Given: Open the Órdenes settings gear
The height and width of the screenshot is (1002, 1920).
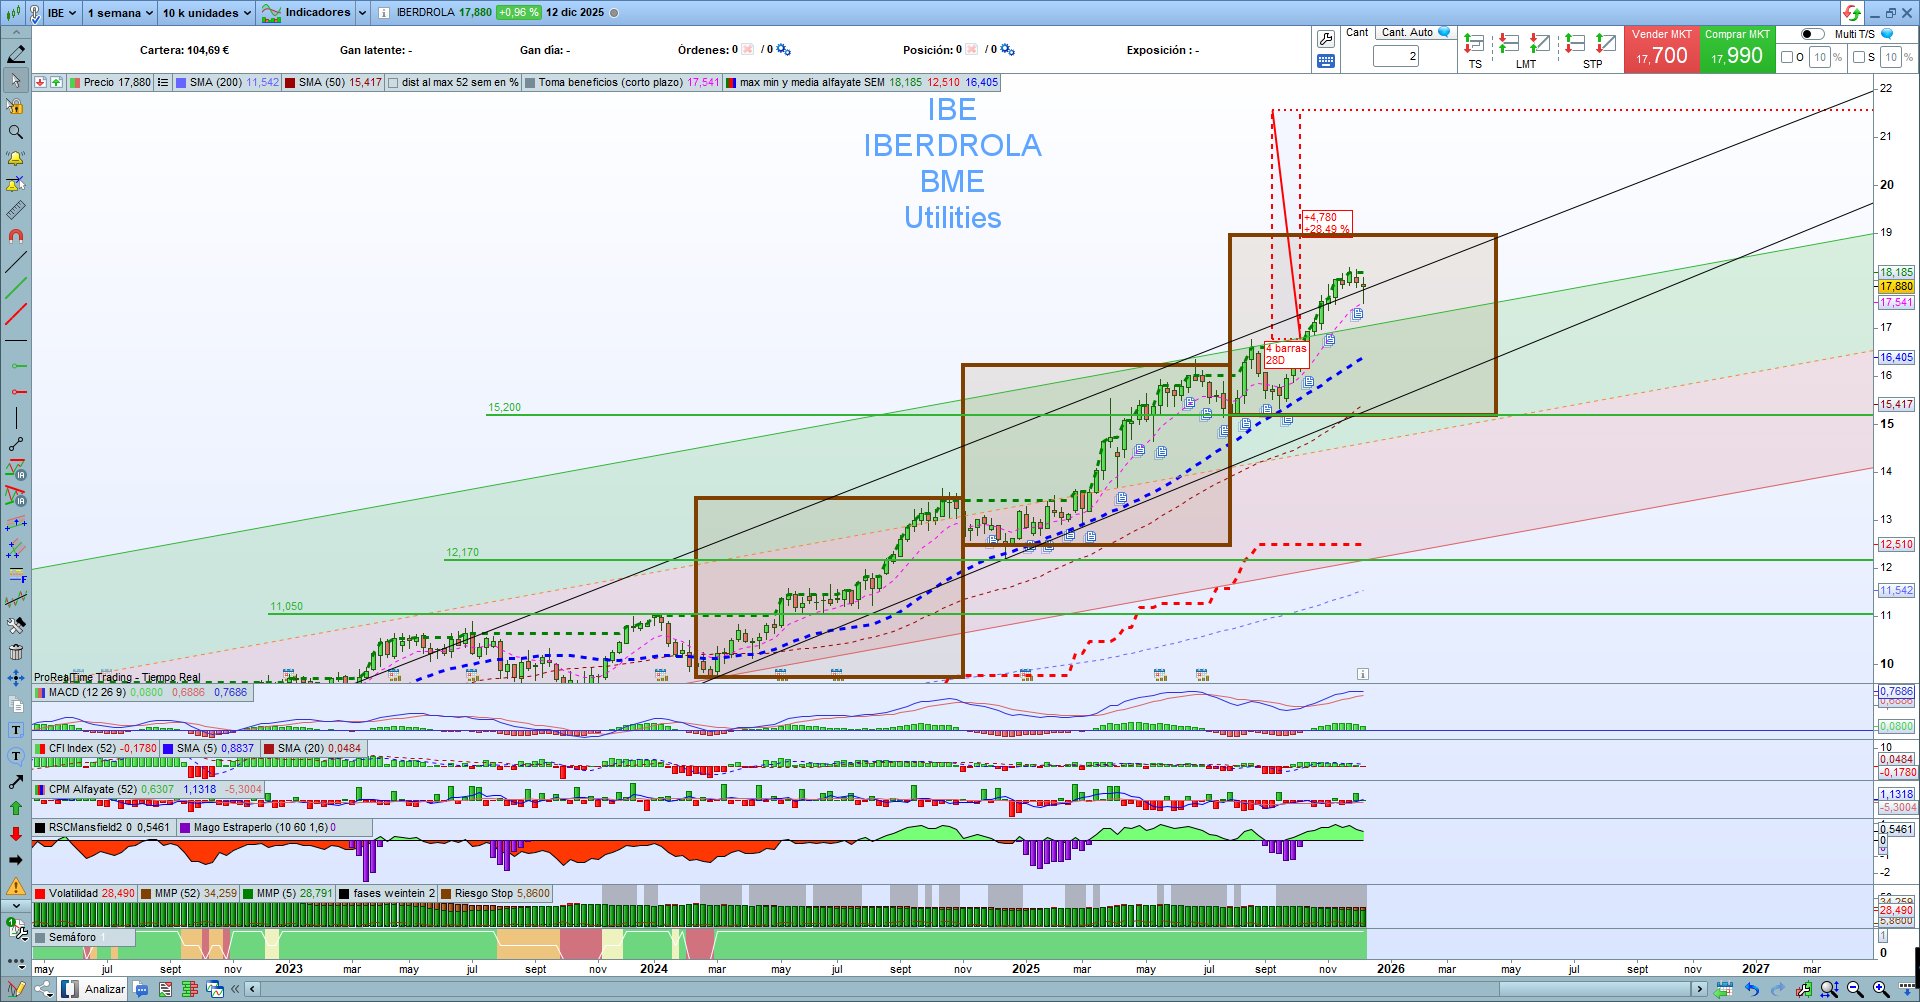Looking at the screenshot, I should coord(783,50).
